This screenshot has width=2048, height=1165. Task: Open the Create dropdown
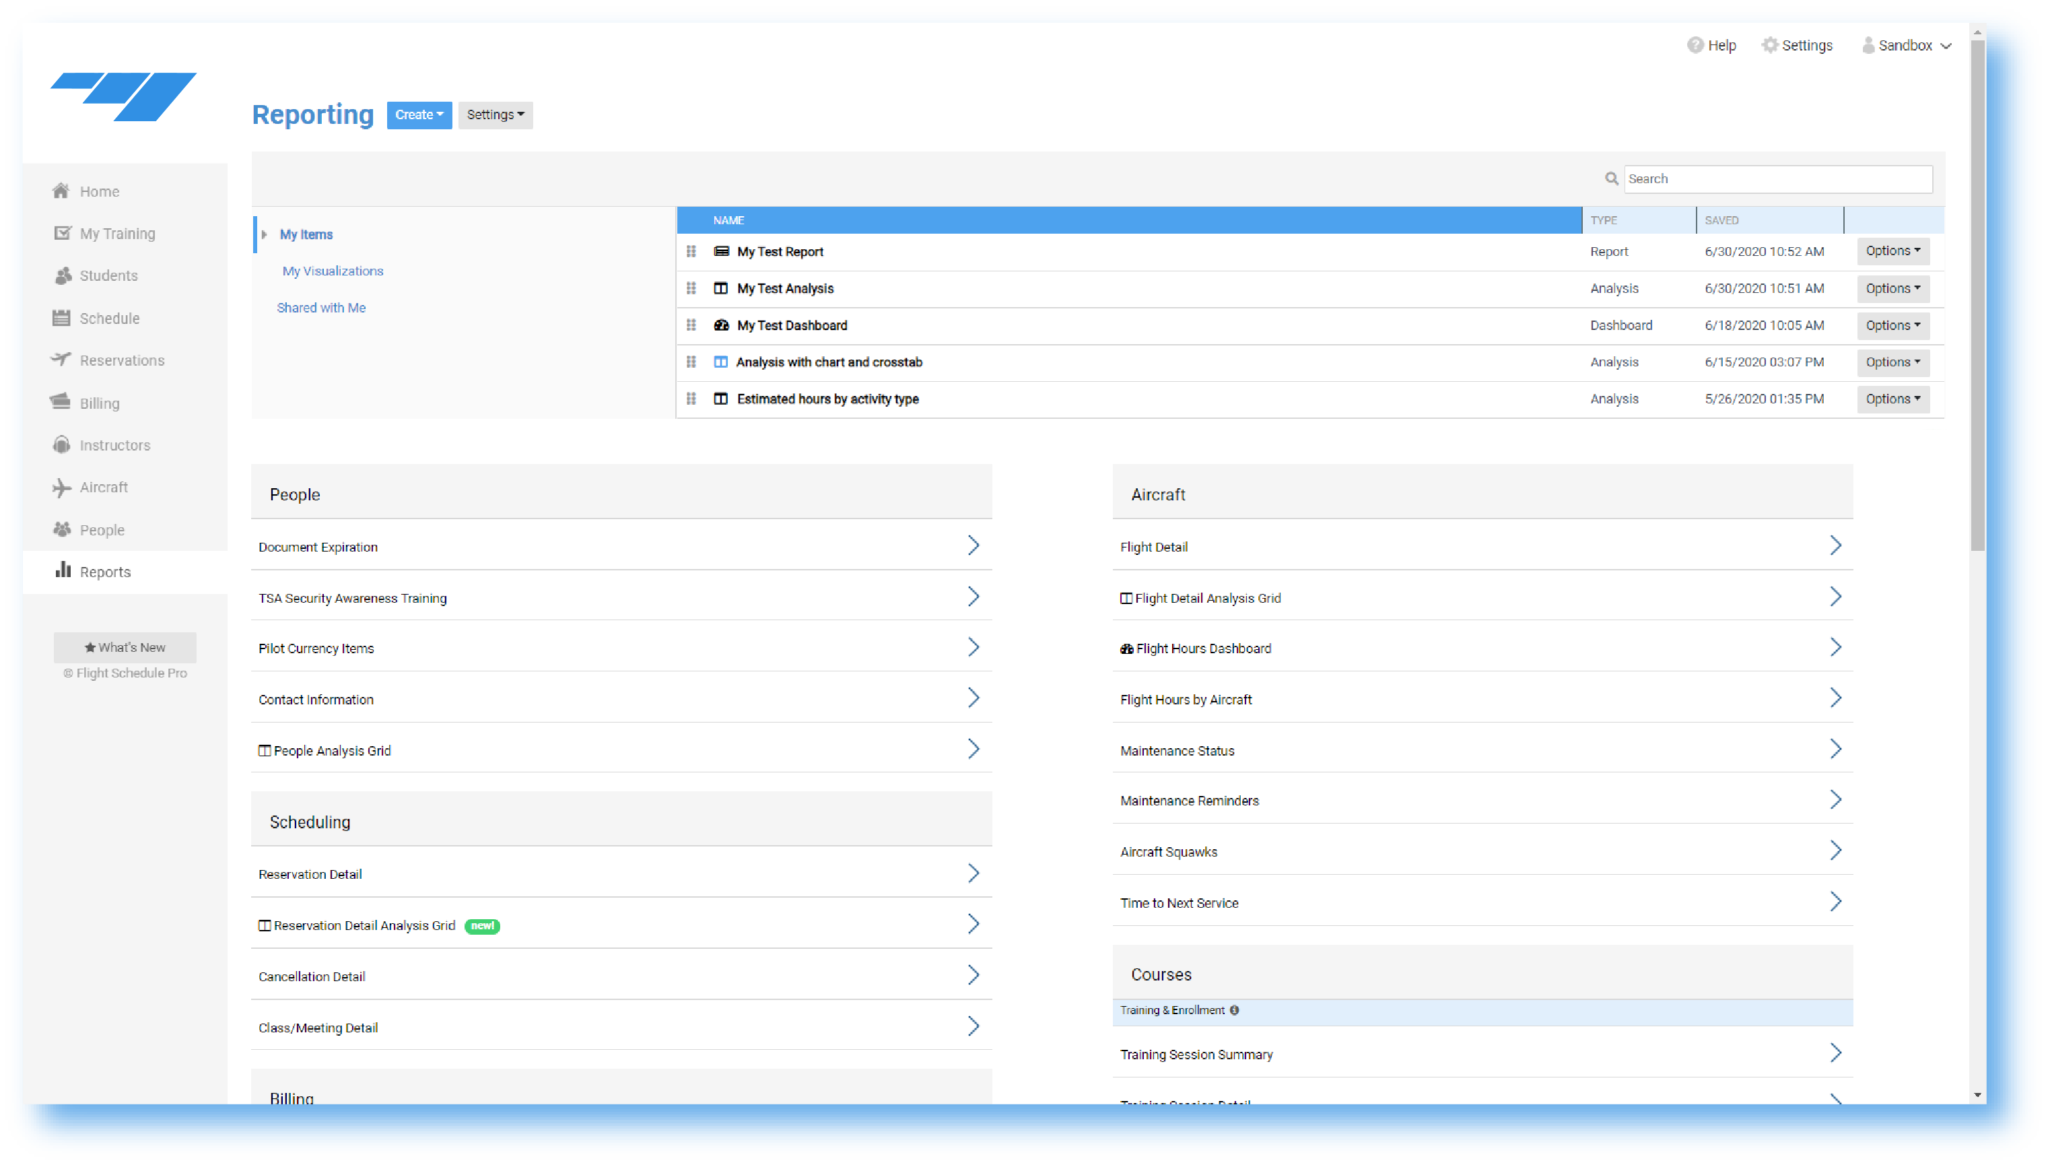coord(418,114)
